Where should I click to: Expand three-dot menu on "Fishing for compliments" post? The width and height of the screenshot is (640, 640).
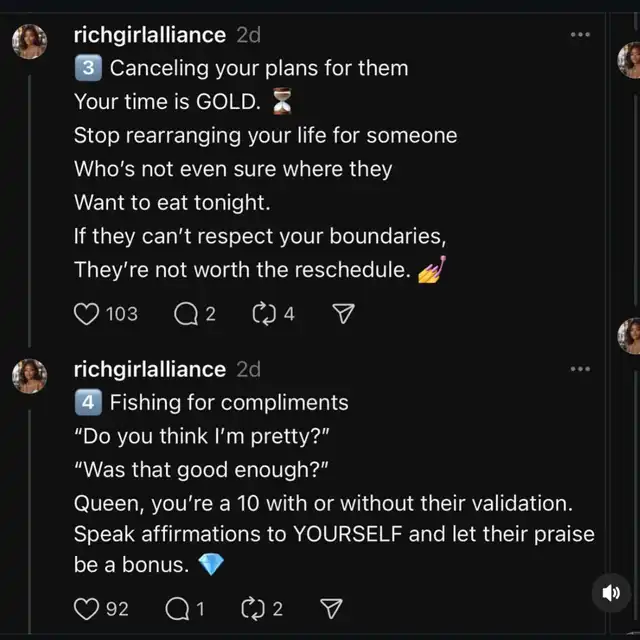click(580, 369)
